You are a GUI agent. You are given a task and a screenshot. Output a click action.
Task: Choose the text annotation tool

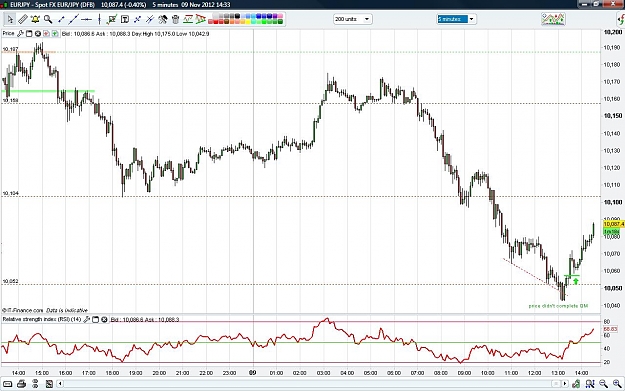point(125,19)
